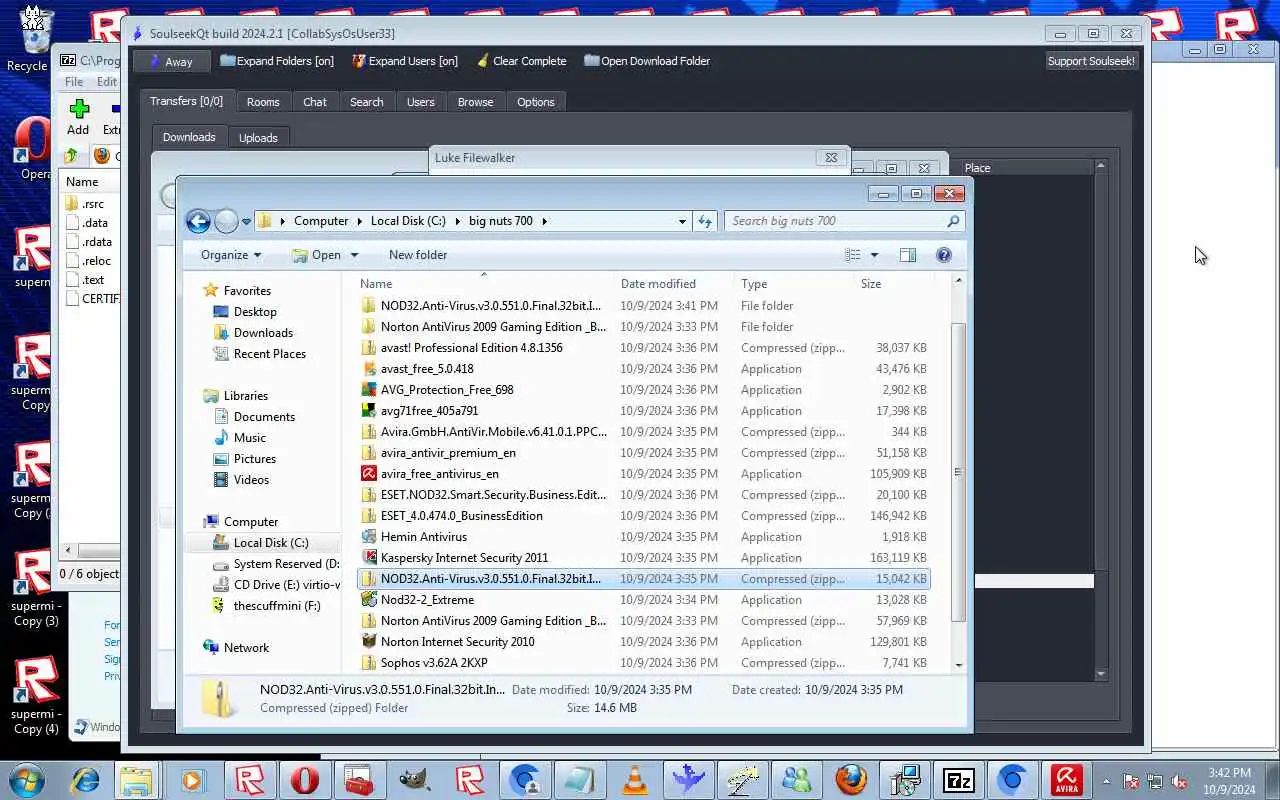Open the Soulseek Search tab

366,102
